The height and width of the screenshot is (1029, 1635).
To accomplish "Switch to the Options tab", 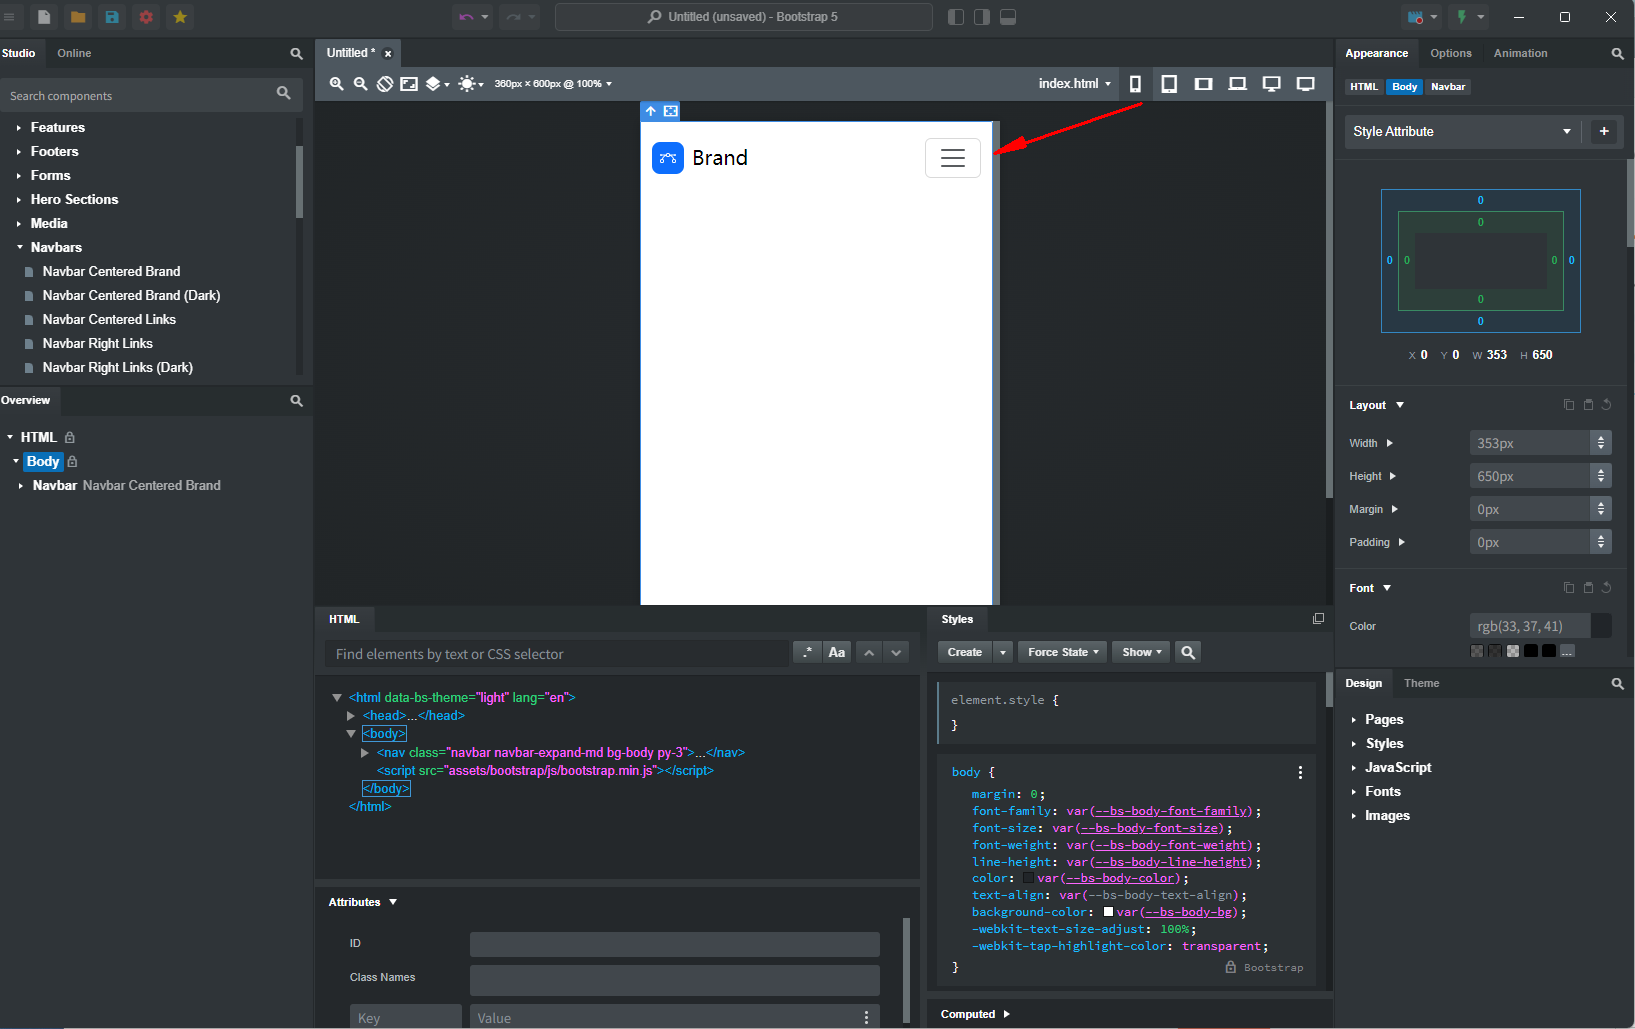I will coord(1451,54).
